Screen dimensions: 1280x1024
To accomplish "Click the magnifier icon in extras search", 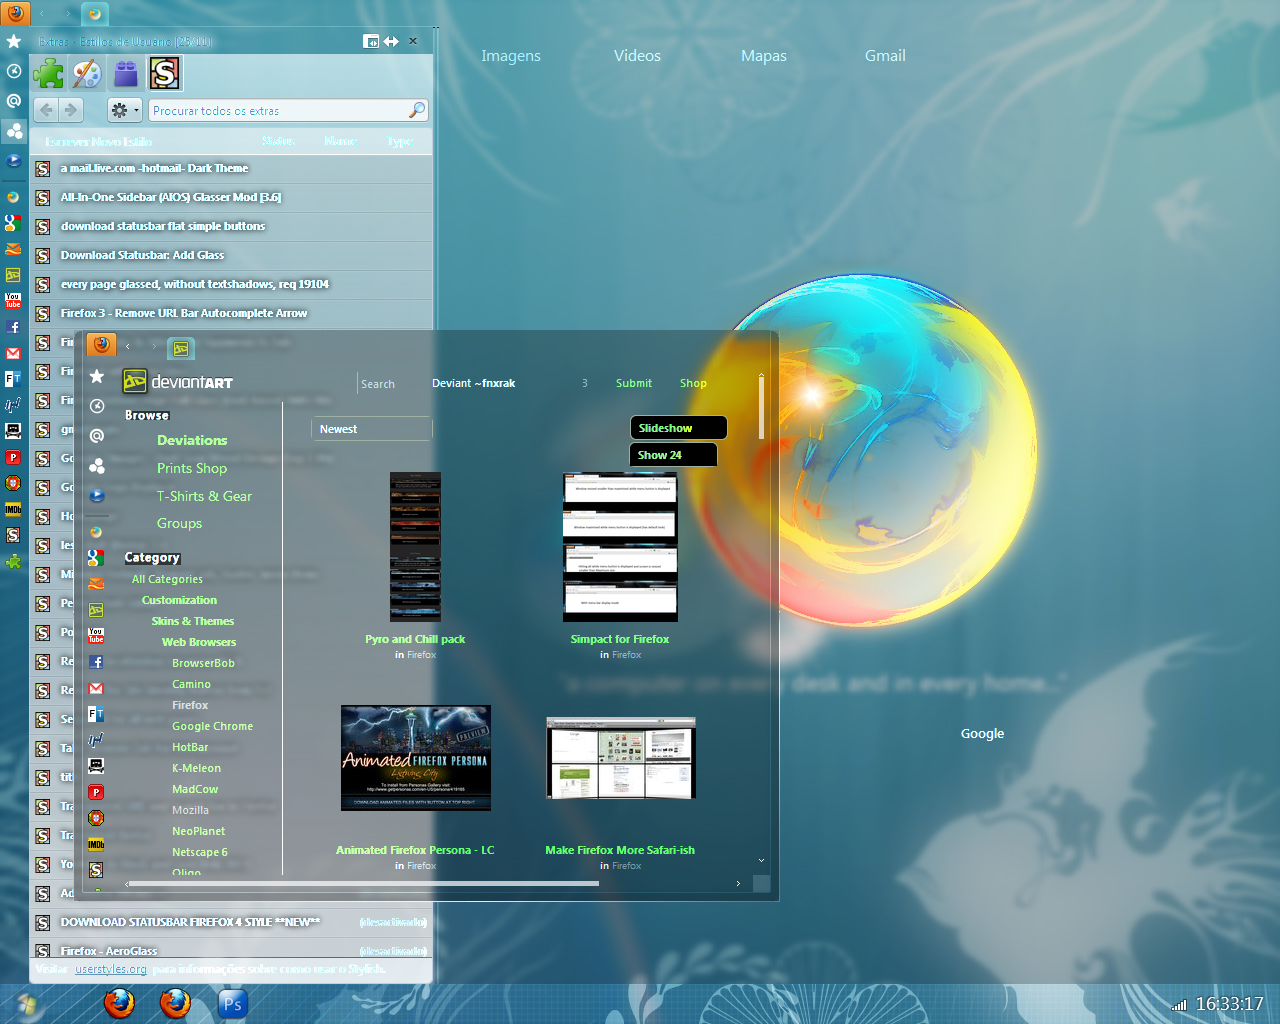I will click(x=417, y=110).
